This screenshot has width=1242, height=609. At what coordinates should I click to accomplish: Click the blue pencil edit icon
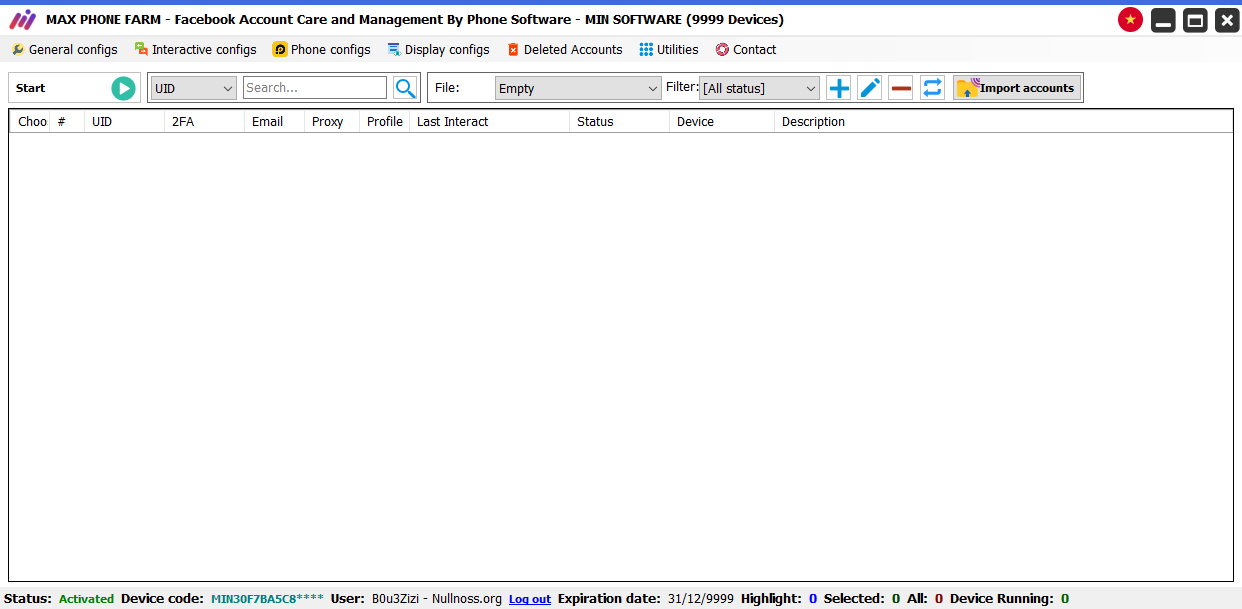[870, 88]
